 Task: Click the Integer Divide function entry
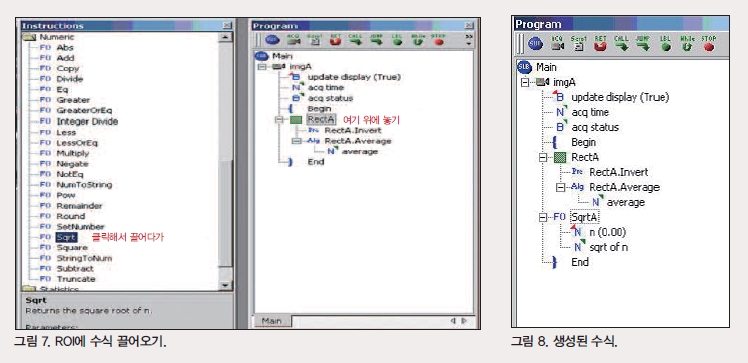pos(87,122)
